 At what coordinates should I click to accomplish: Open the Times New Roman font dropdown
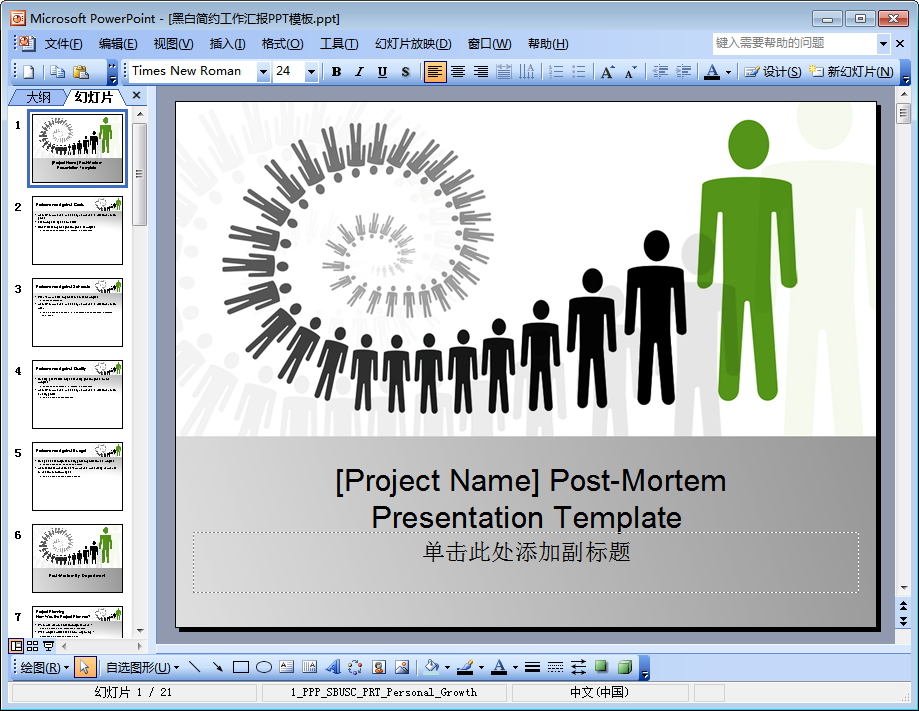click(263, 72)
